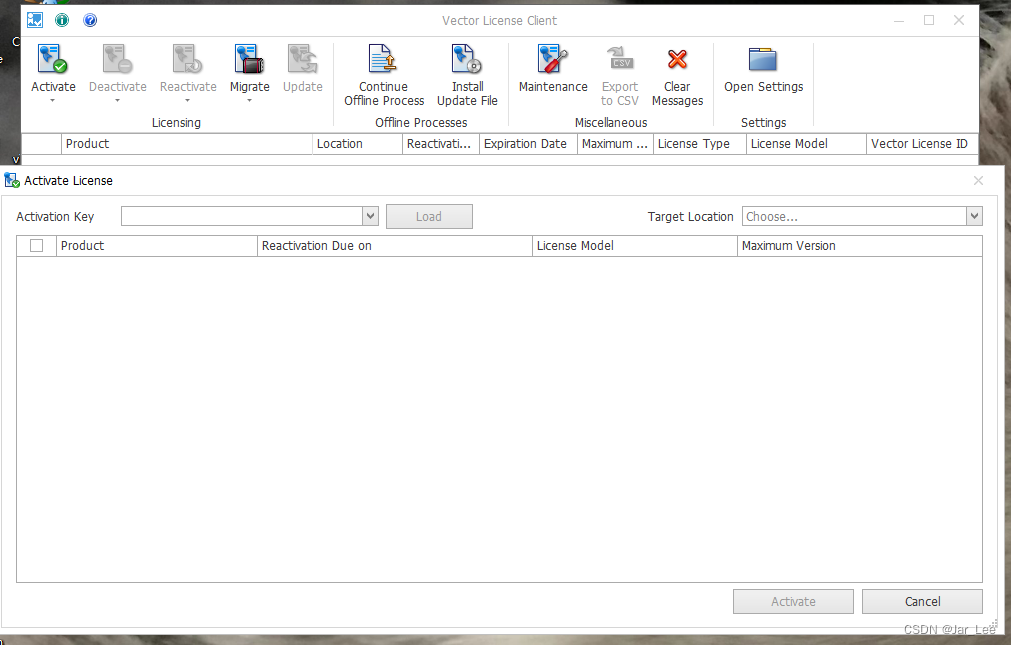Tick the select-all checkbox beside Product header
1011x645 pixels.
(x=37, y=246)
